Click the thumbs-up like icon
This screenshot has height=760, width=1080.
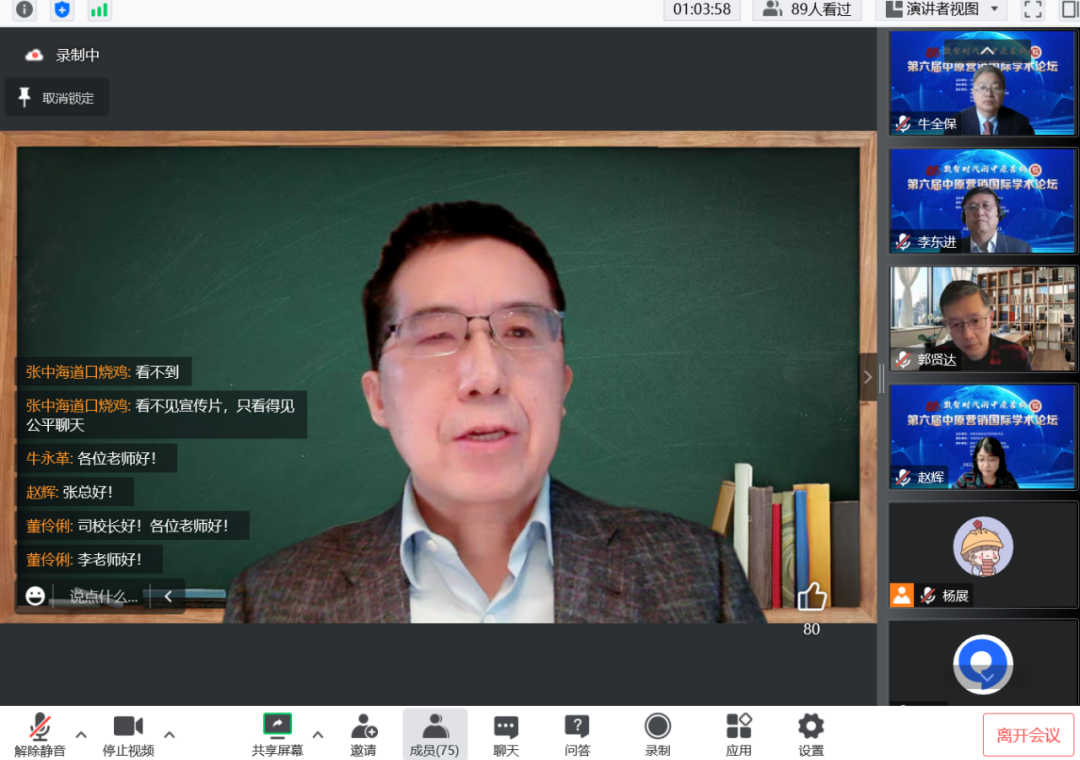(811, 597)
